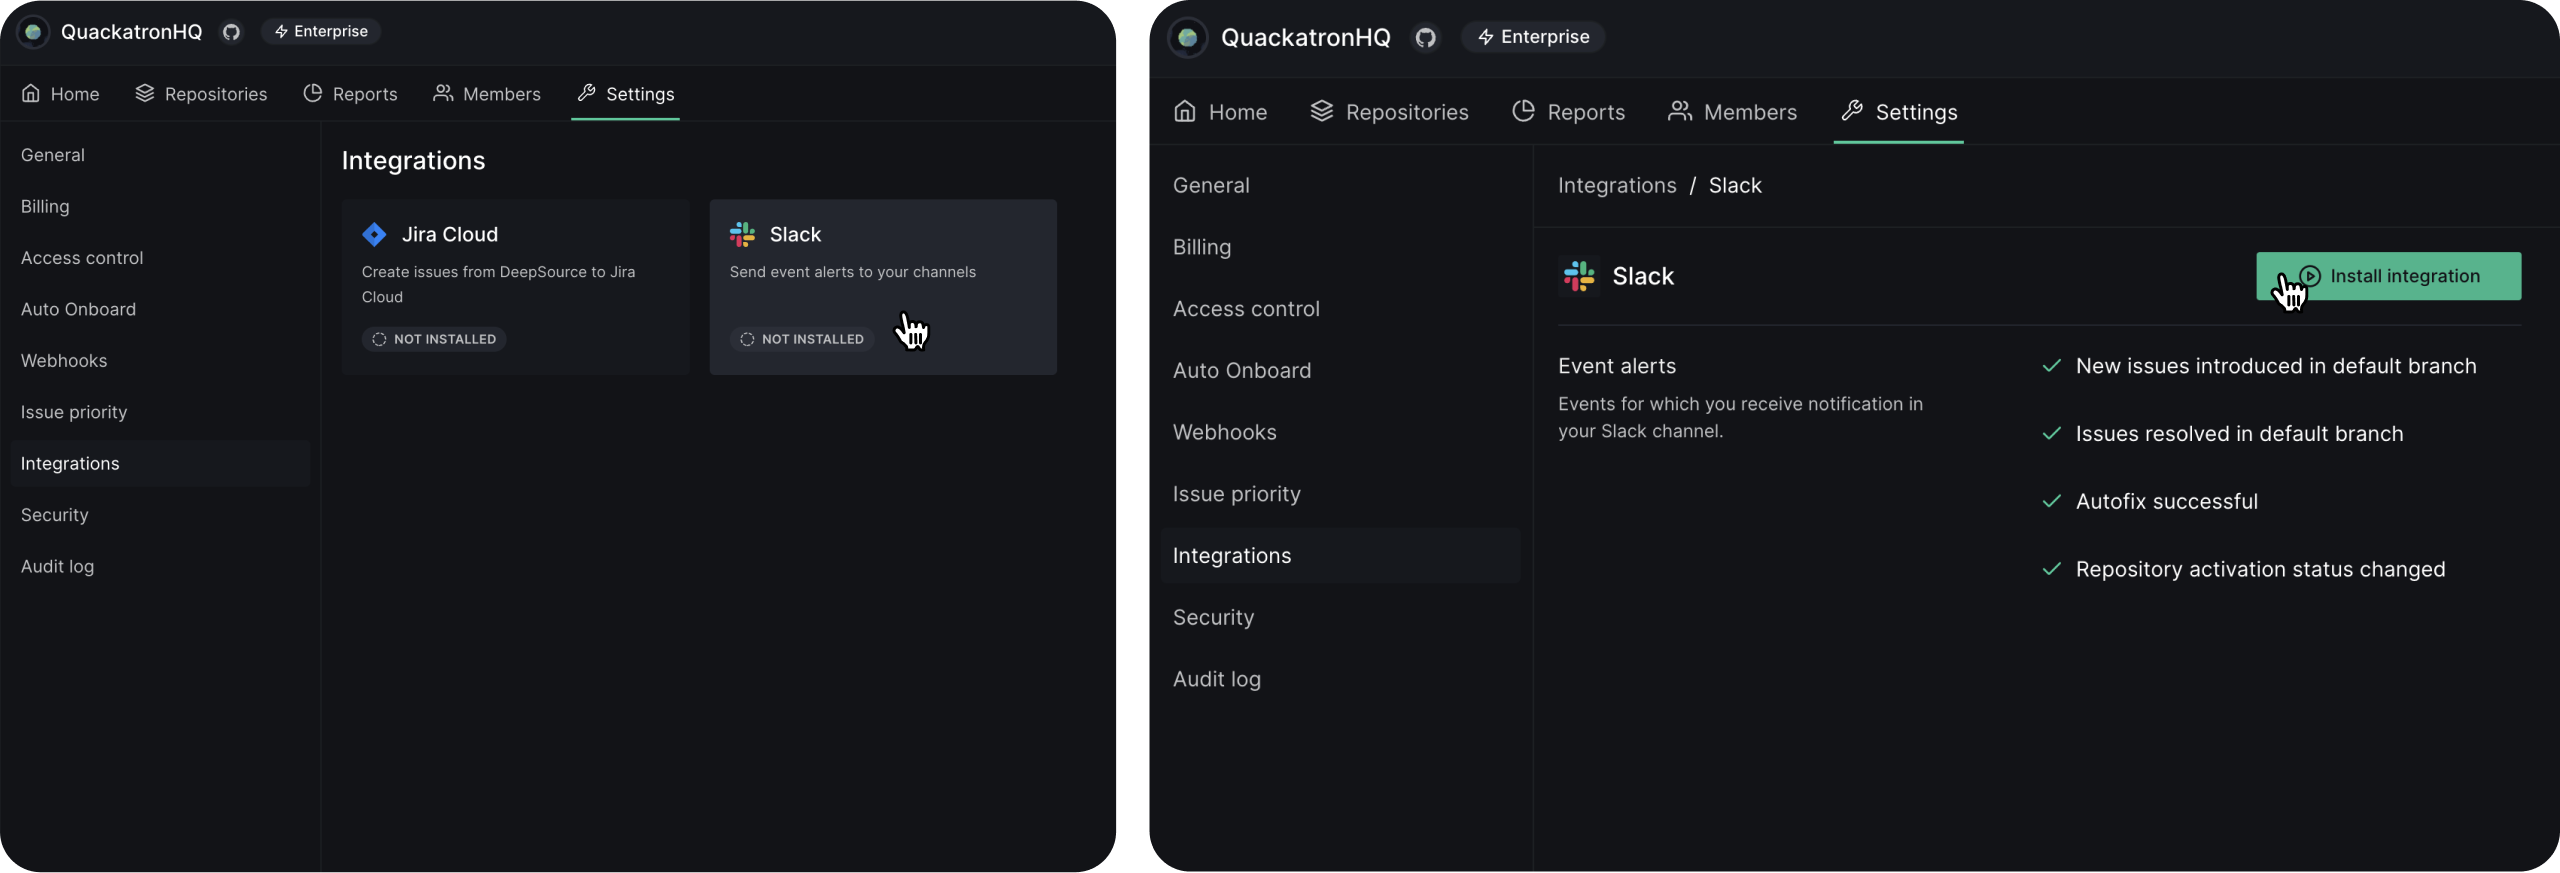Click the Enterprise plan badge in left panel
The height and width of the screenshot is (873, 2560).
coord(321,32)
